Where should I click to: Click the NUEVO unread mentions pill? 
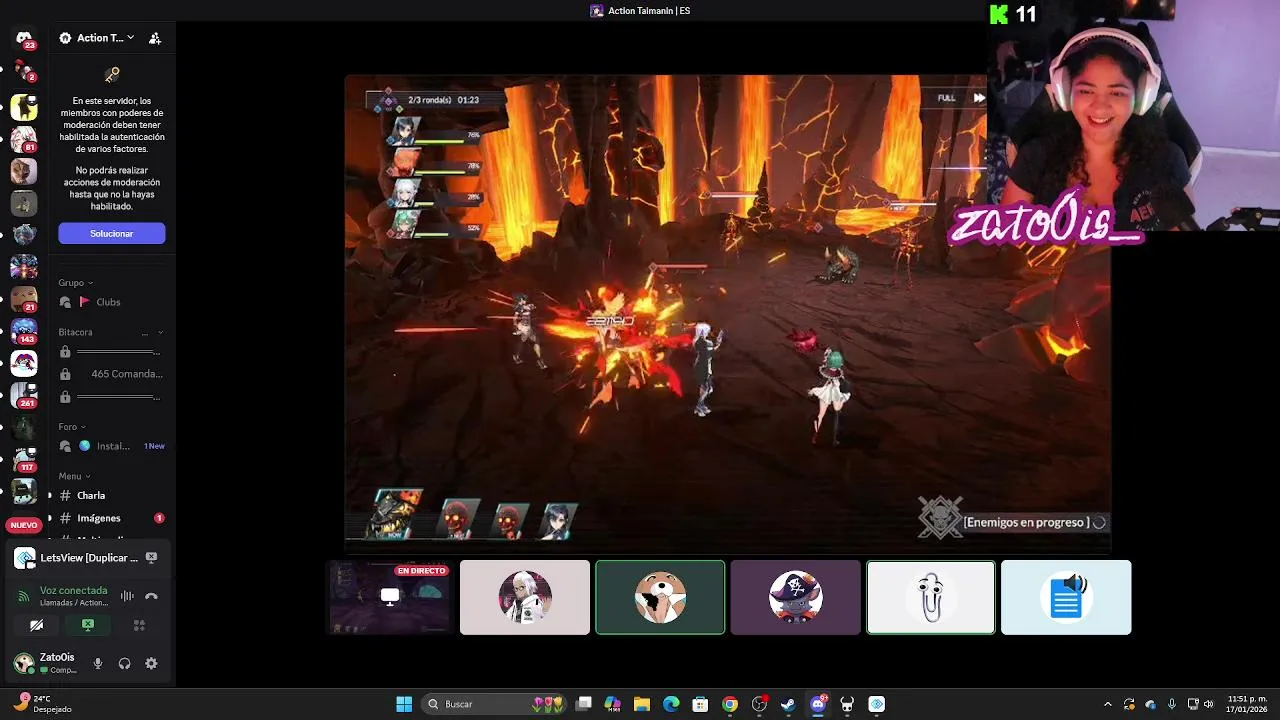click(x=24, y=525)
